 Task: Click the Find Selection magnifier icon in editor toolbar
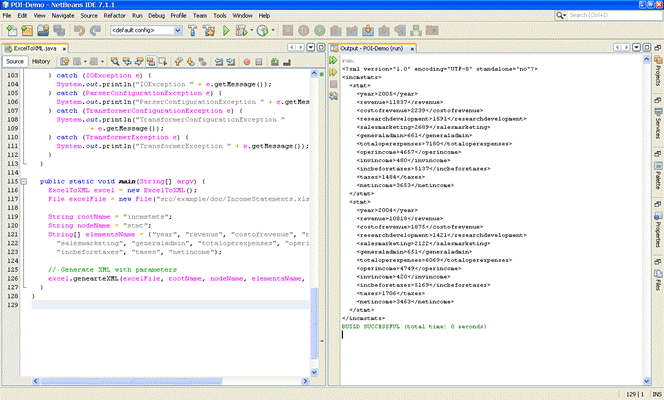tap(115, 62)
